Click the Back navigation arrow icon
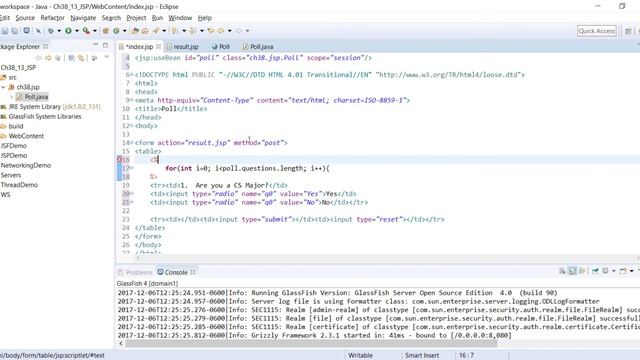This screenshot has width=640, height=360. 221,31
